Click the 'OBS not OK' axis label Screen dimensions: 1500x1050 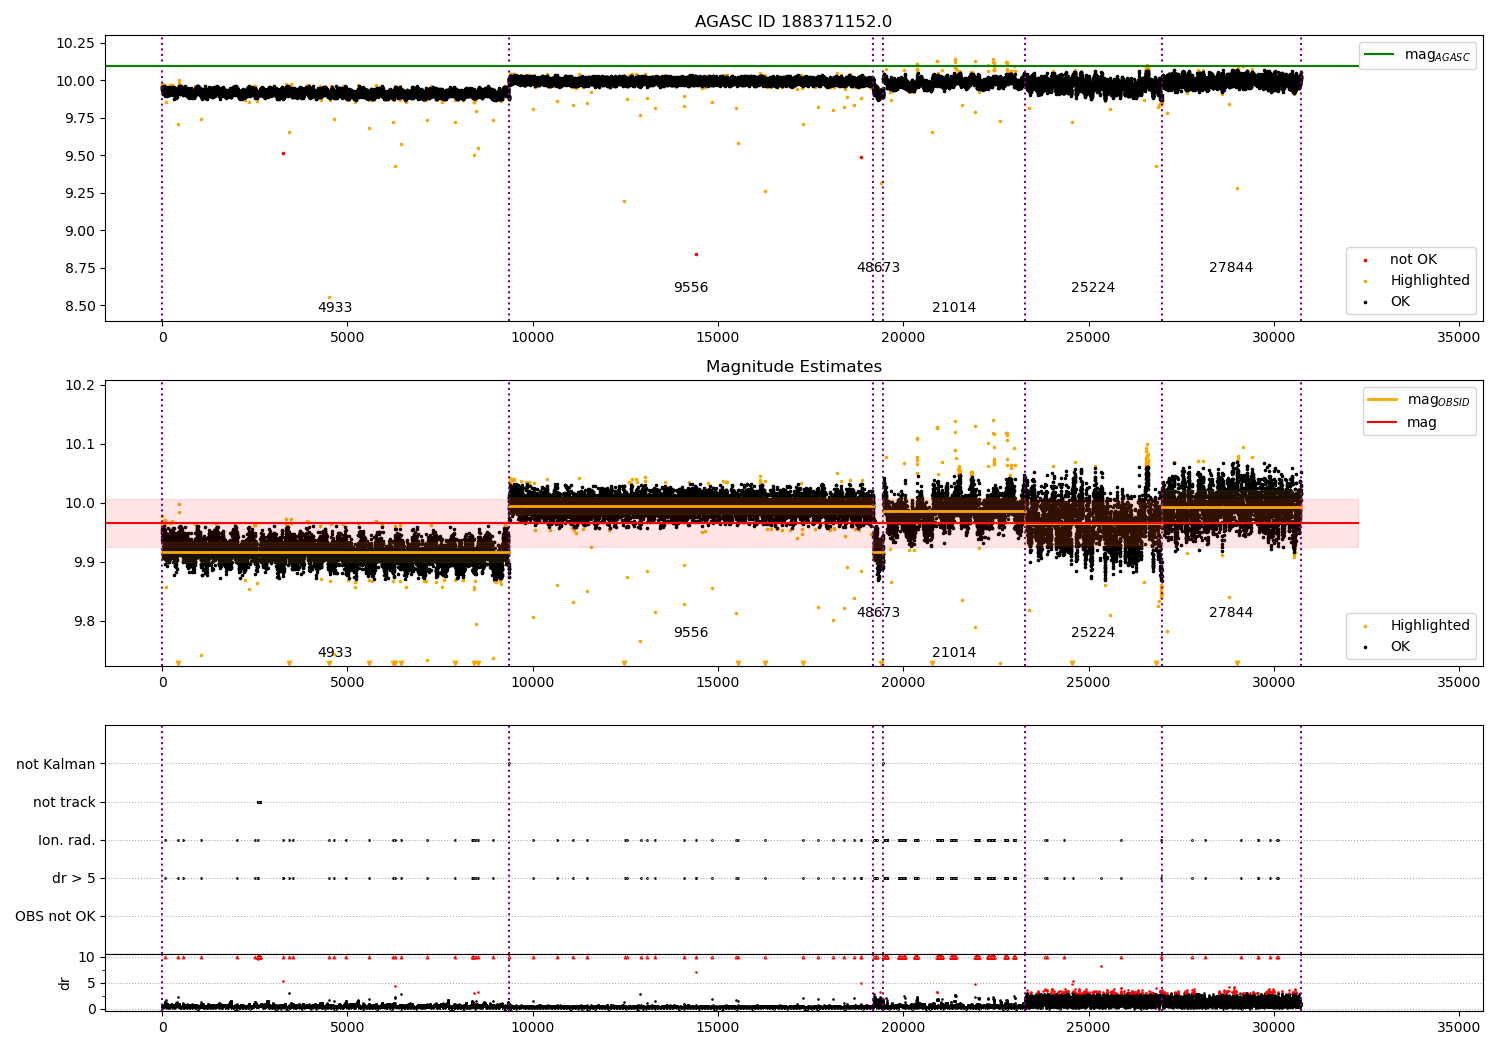pos(55,917)
